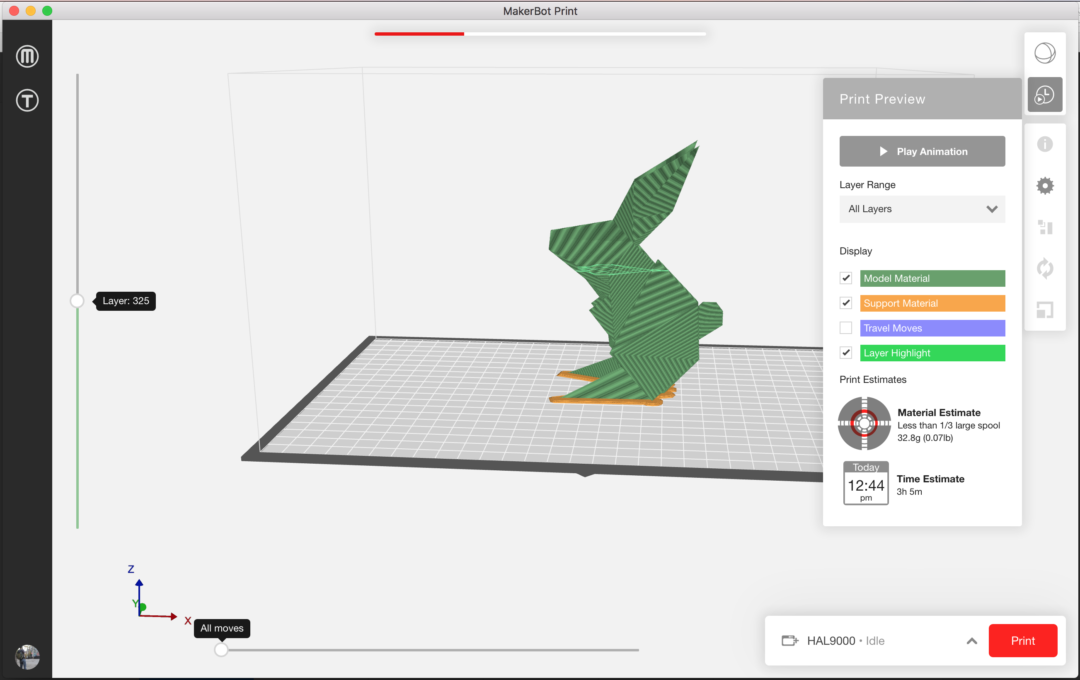Click the model info icon
This screenshot has width=1080, height=680.
(x=1044, y=143)
